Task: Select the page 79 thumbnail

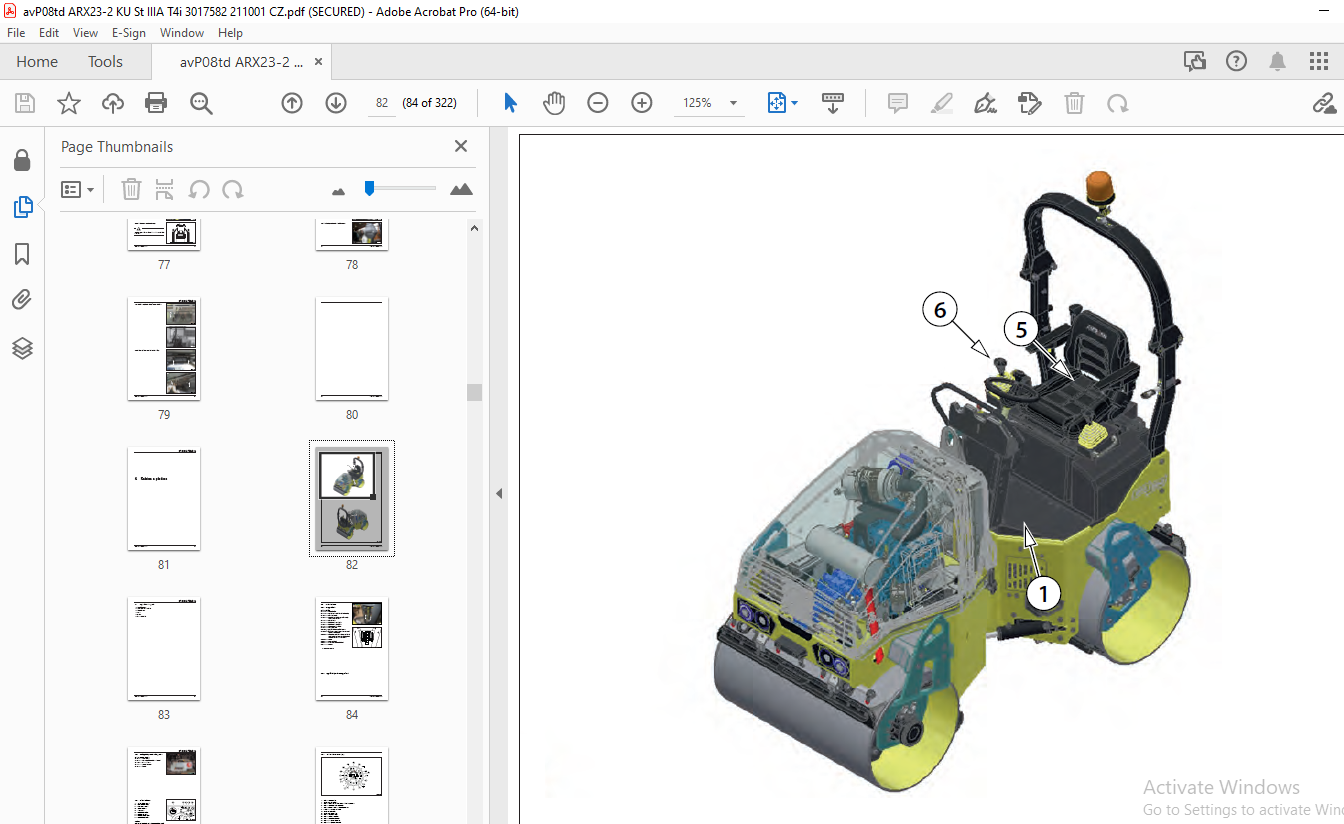Action: [164, 349]
